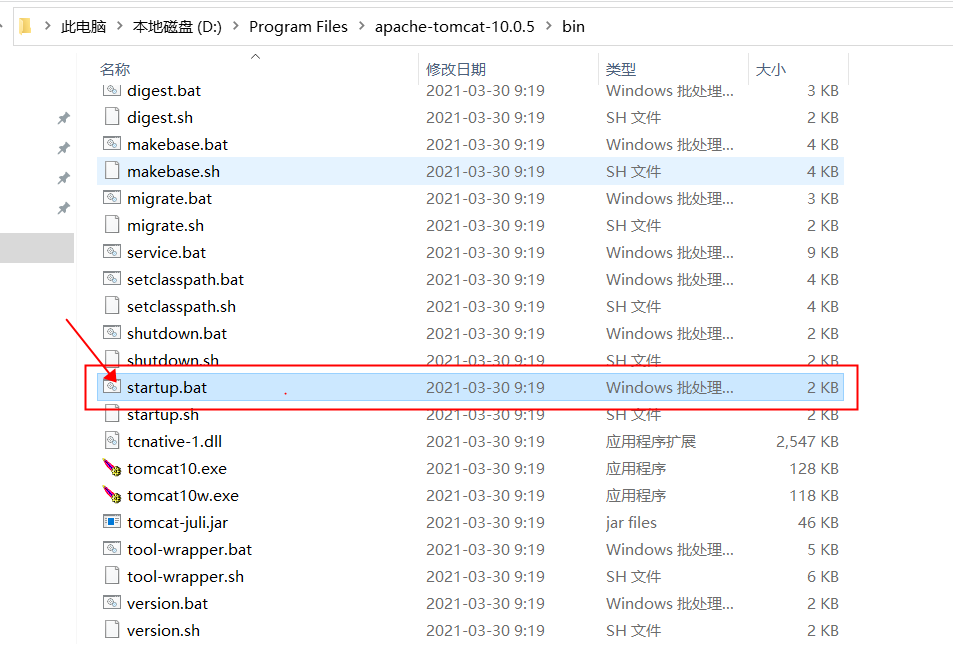
Task: Click the service.bat batch file icon
Action: tap(112, 252)
